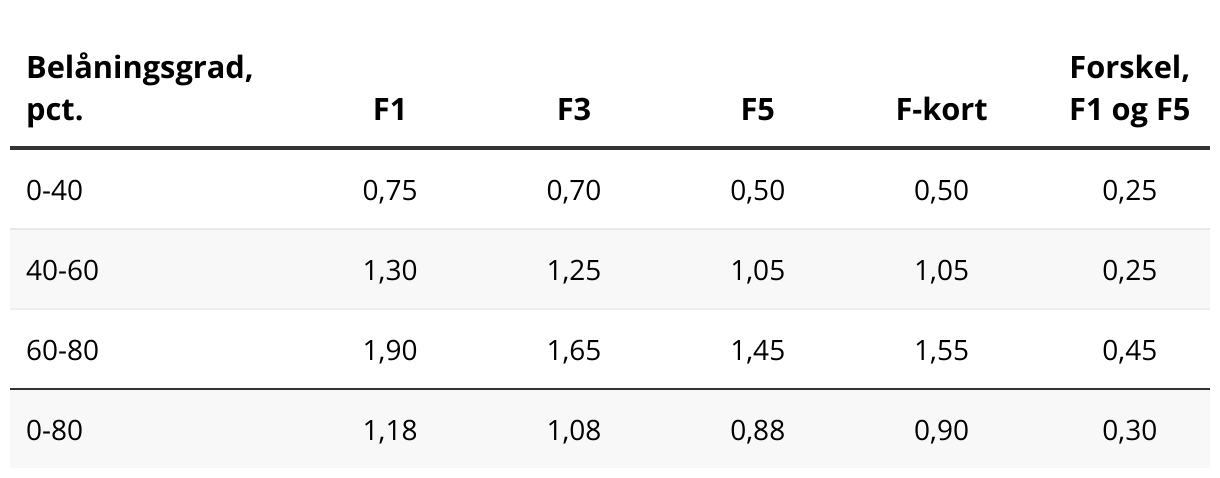This screenshot has width=1220, height=478.
Task: Click the 0-40 row label
Action: [x=54, y=190]
